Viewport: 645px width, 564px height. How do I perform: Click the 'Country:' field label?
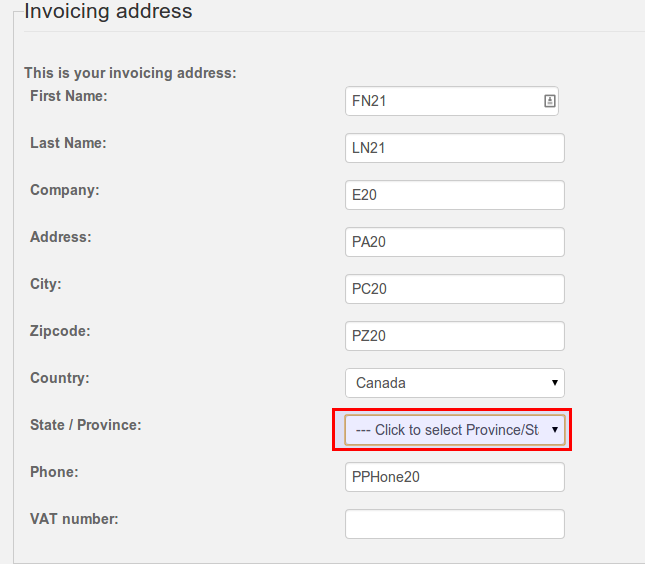click(x=60, y=378)
